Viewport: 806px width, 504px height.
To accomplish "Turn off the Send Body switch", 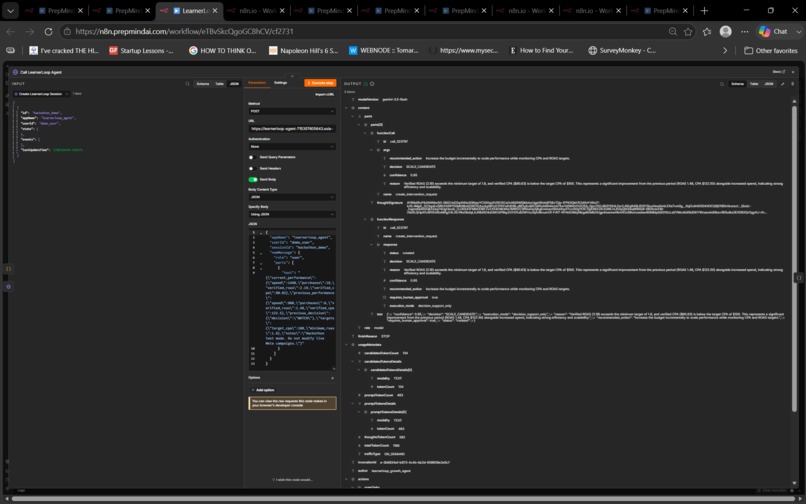I will [x=253, y=179].
